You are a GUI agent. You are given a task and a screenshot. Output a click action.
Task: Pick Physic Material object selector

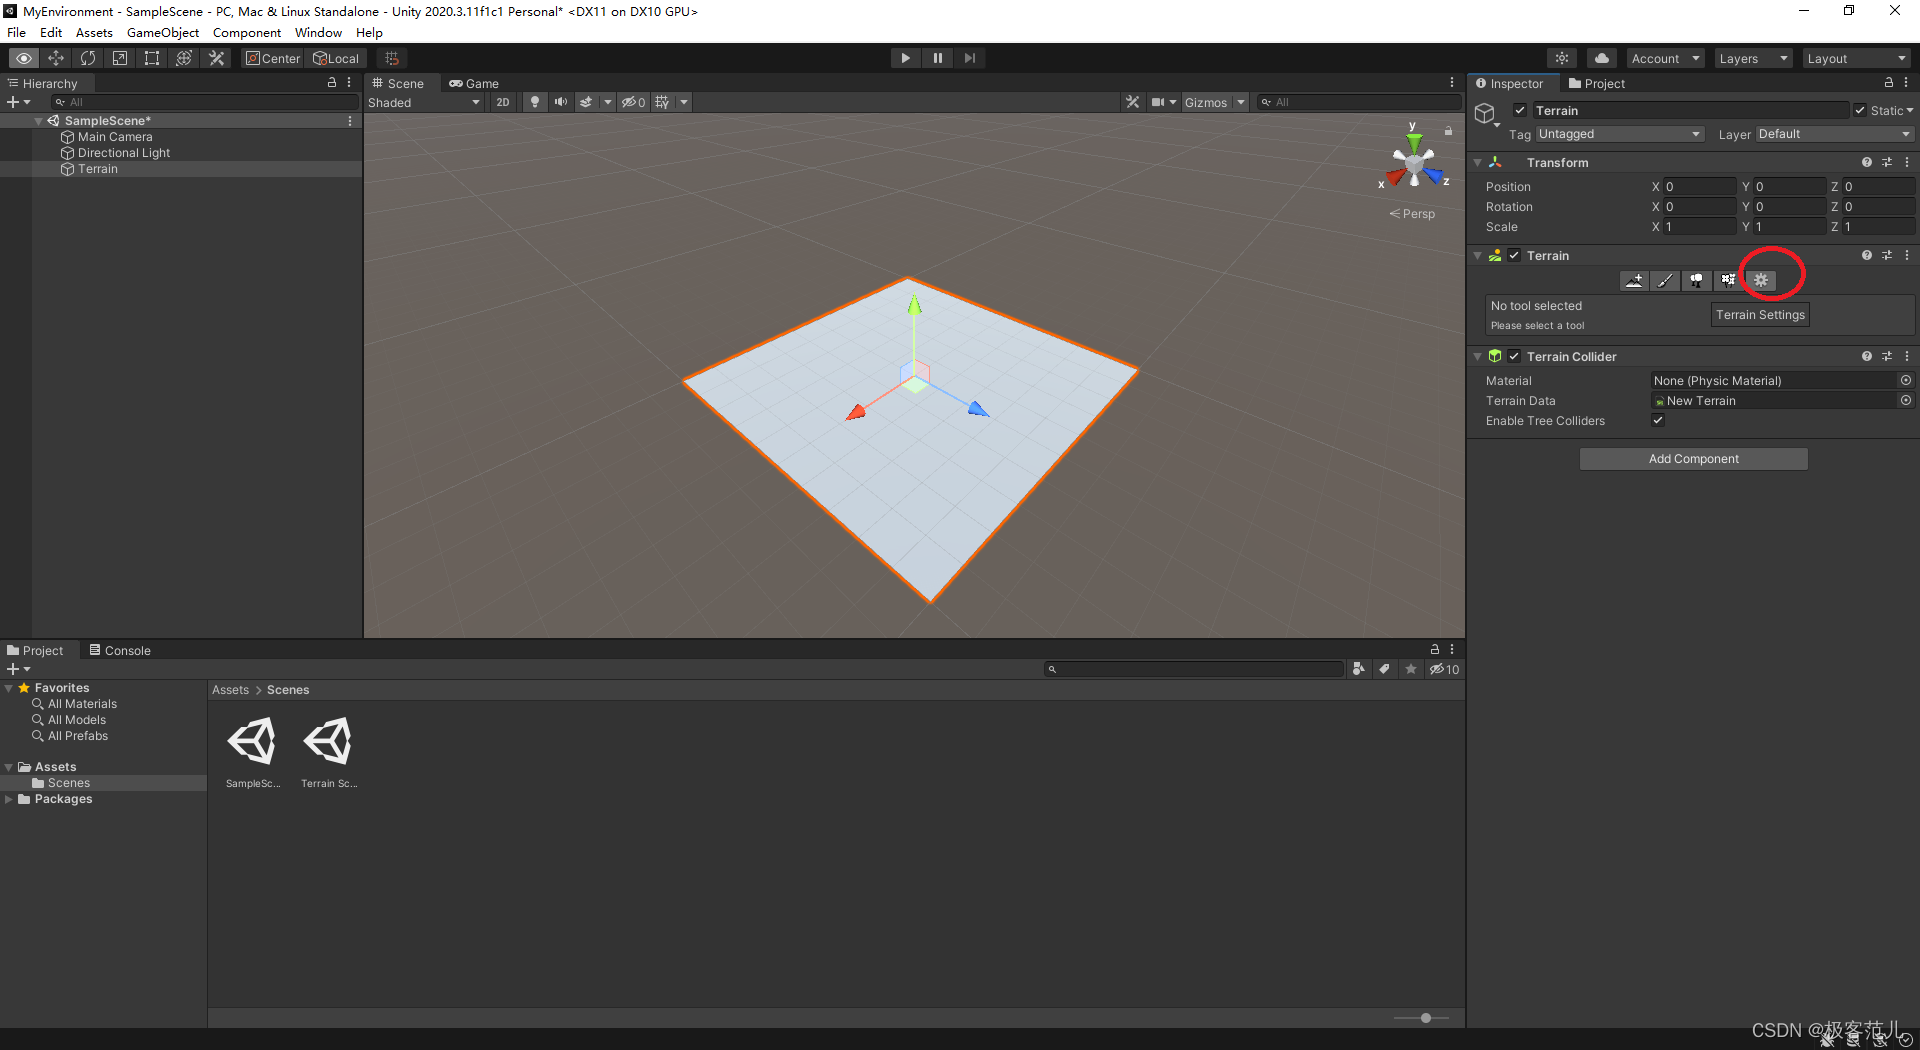[1906, 380]
